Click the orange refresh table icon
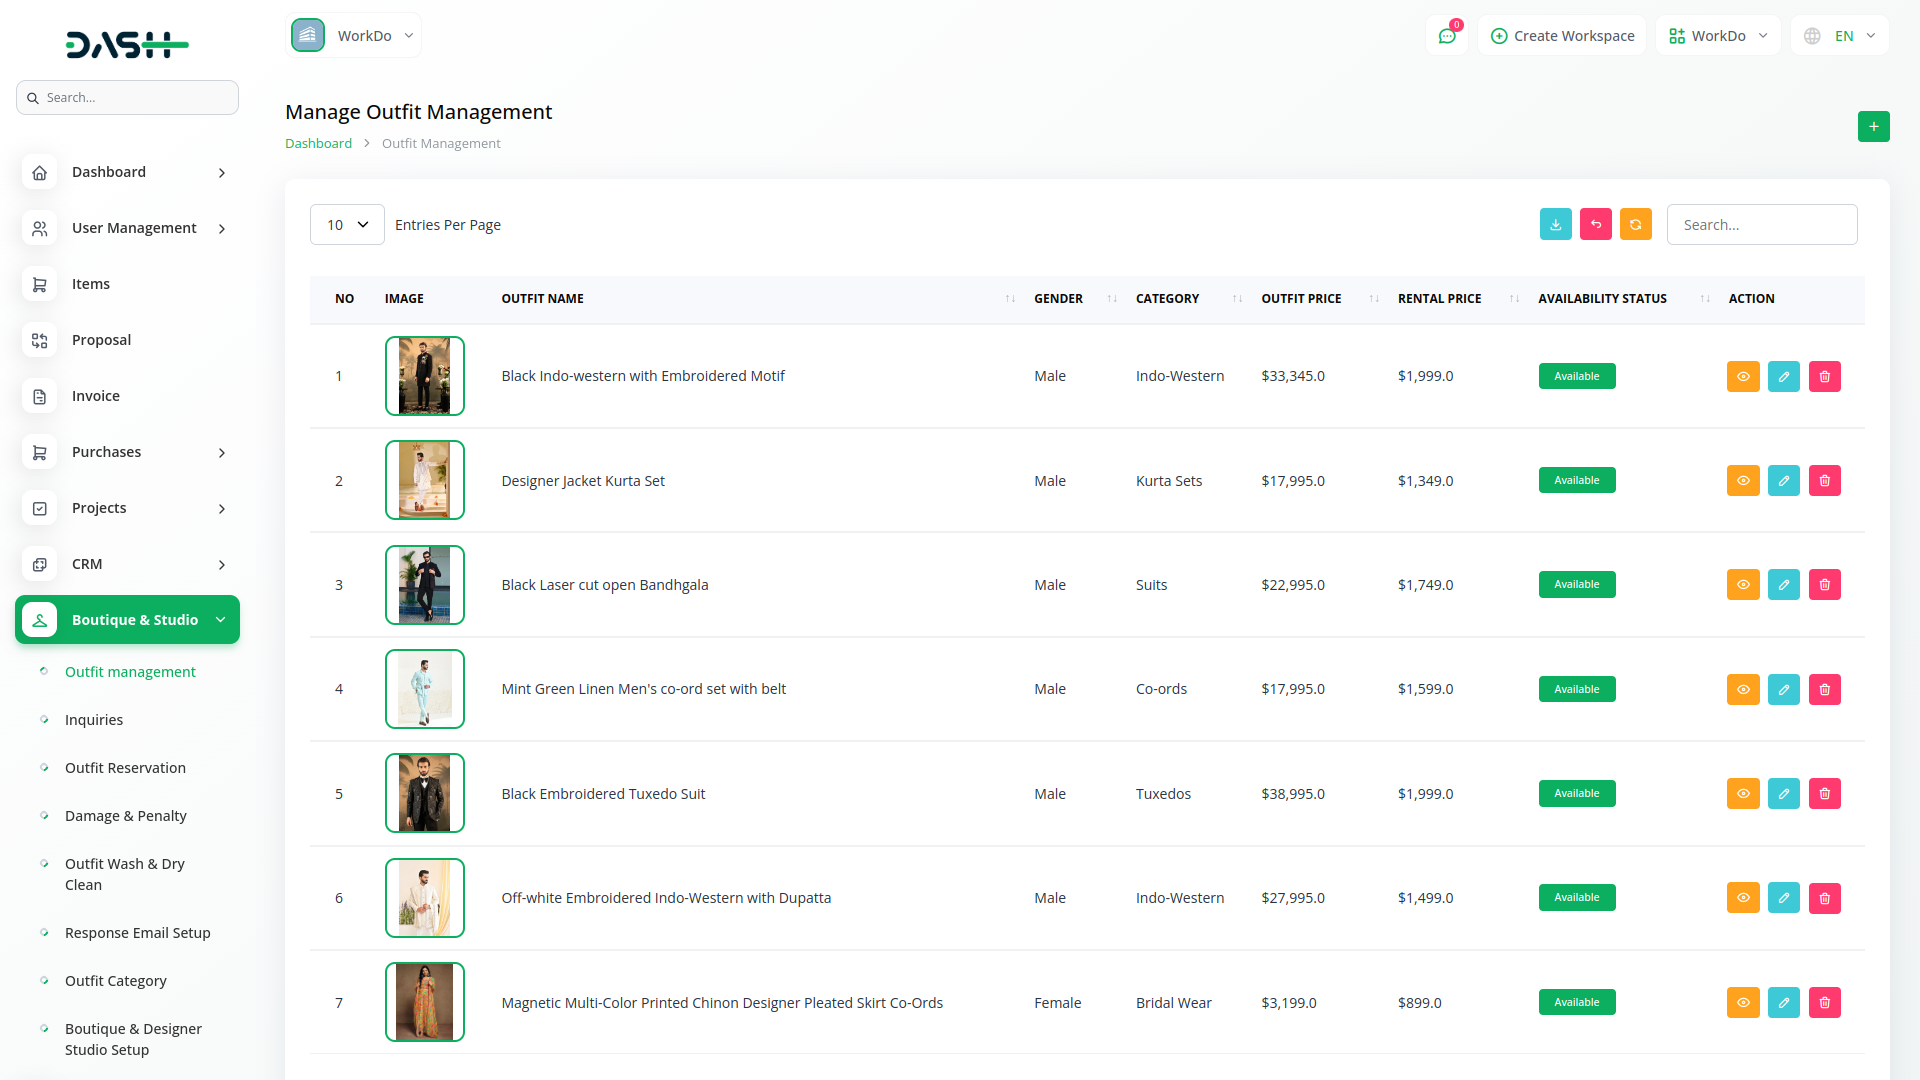Screen dimensions: 1920x1080 [x=1635, y=225]
